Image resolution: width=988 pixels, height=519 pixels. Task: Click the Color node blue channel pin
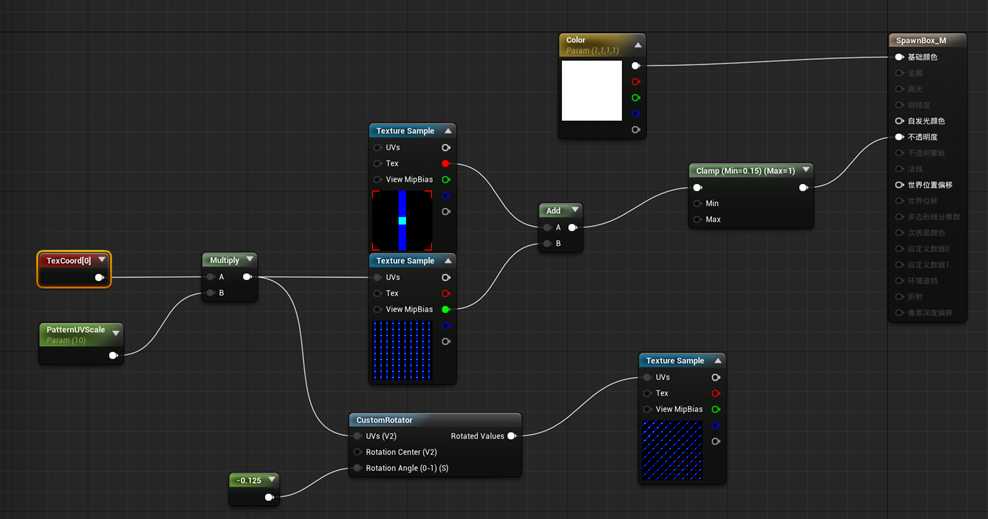coord(636,114)
